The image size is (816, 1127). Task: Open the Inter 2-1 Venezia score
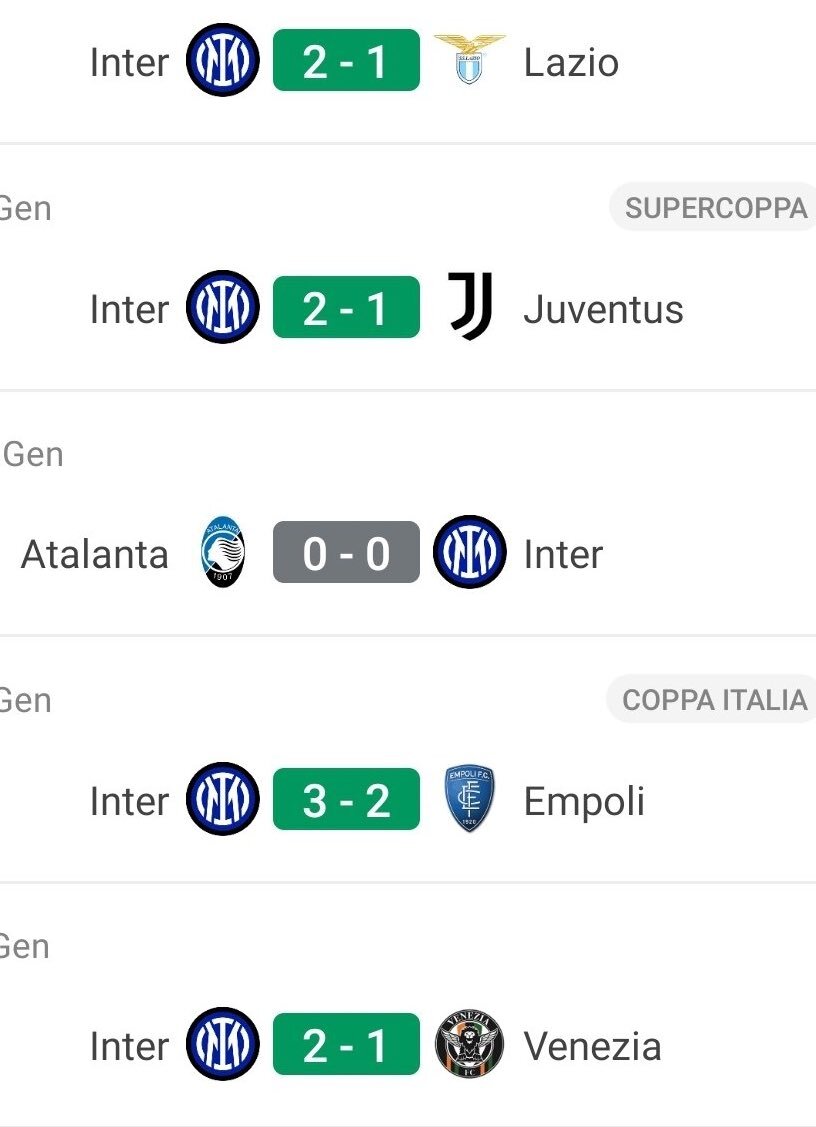[x=347, y=1044]
